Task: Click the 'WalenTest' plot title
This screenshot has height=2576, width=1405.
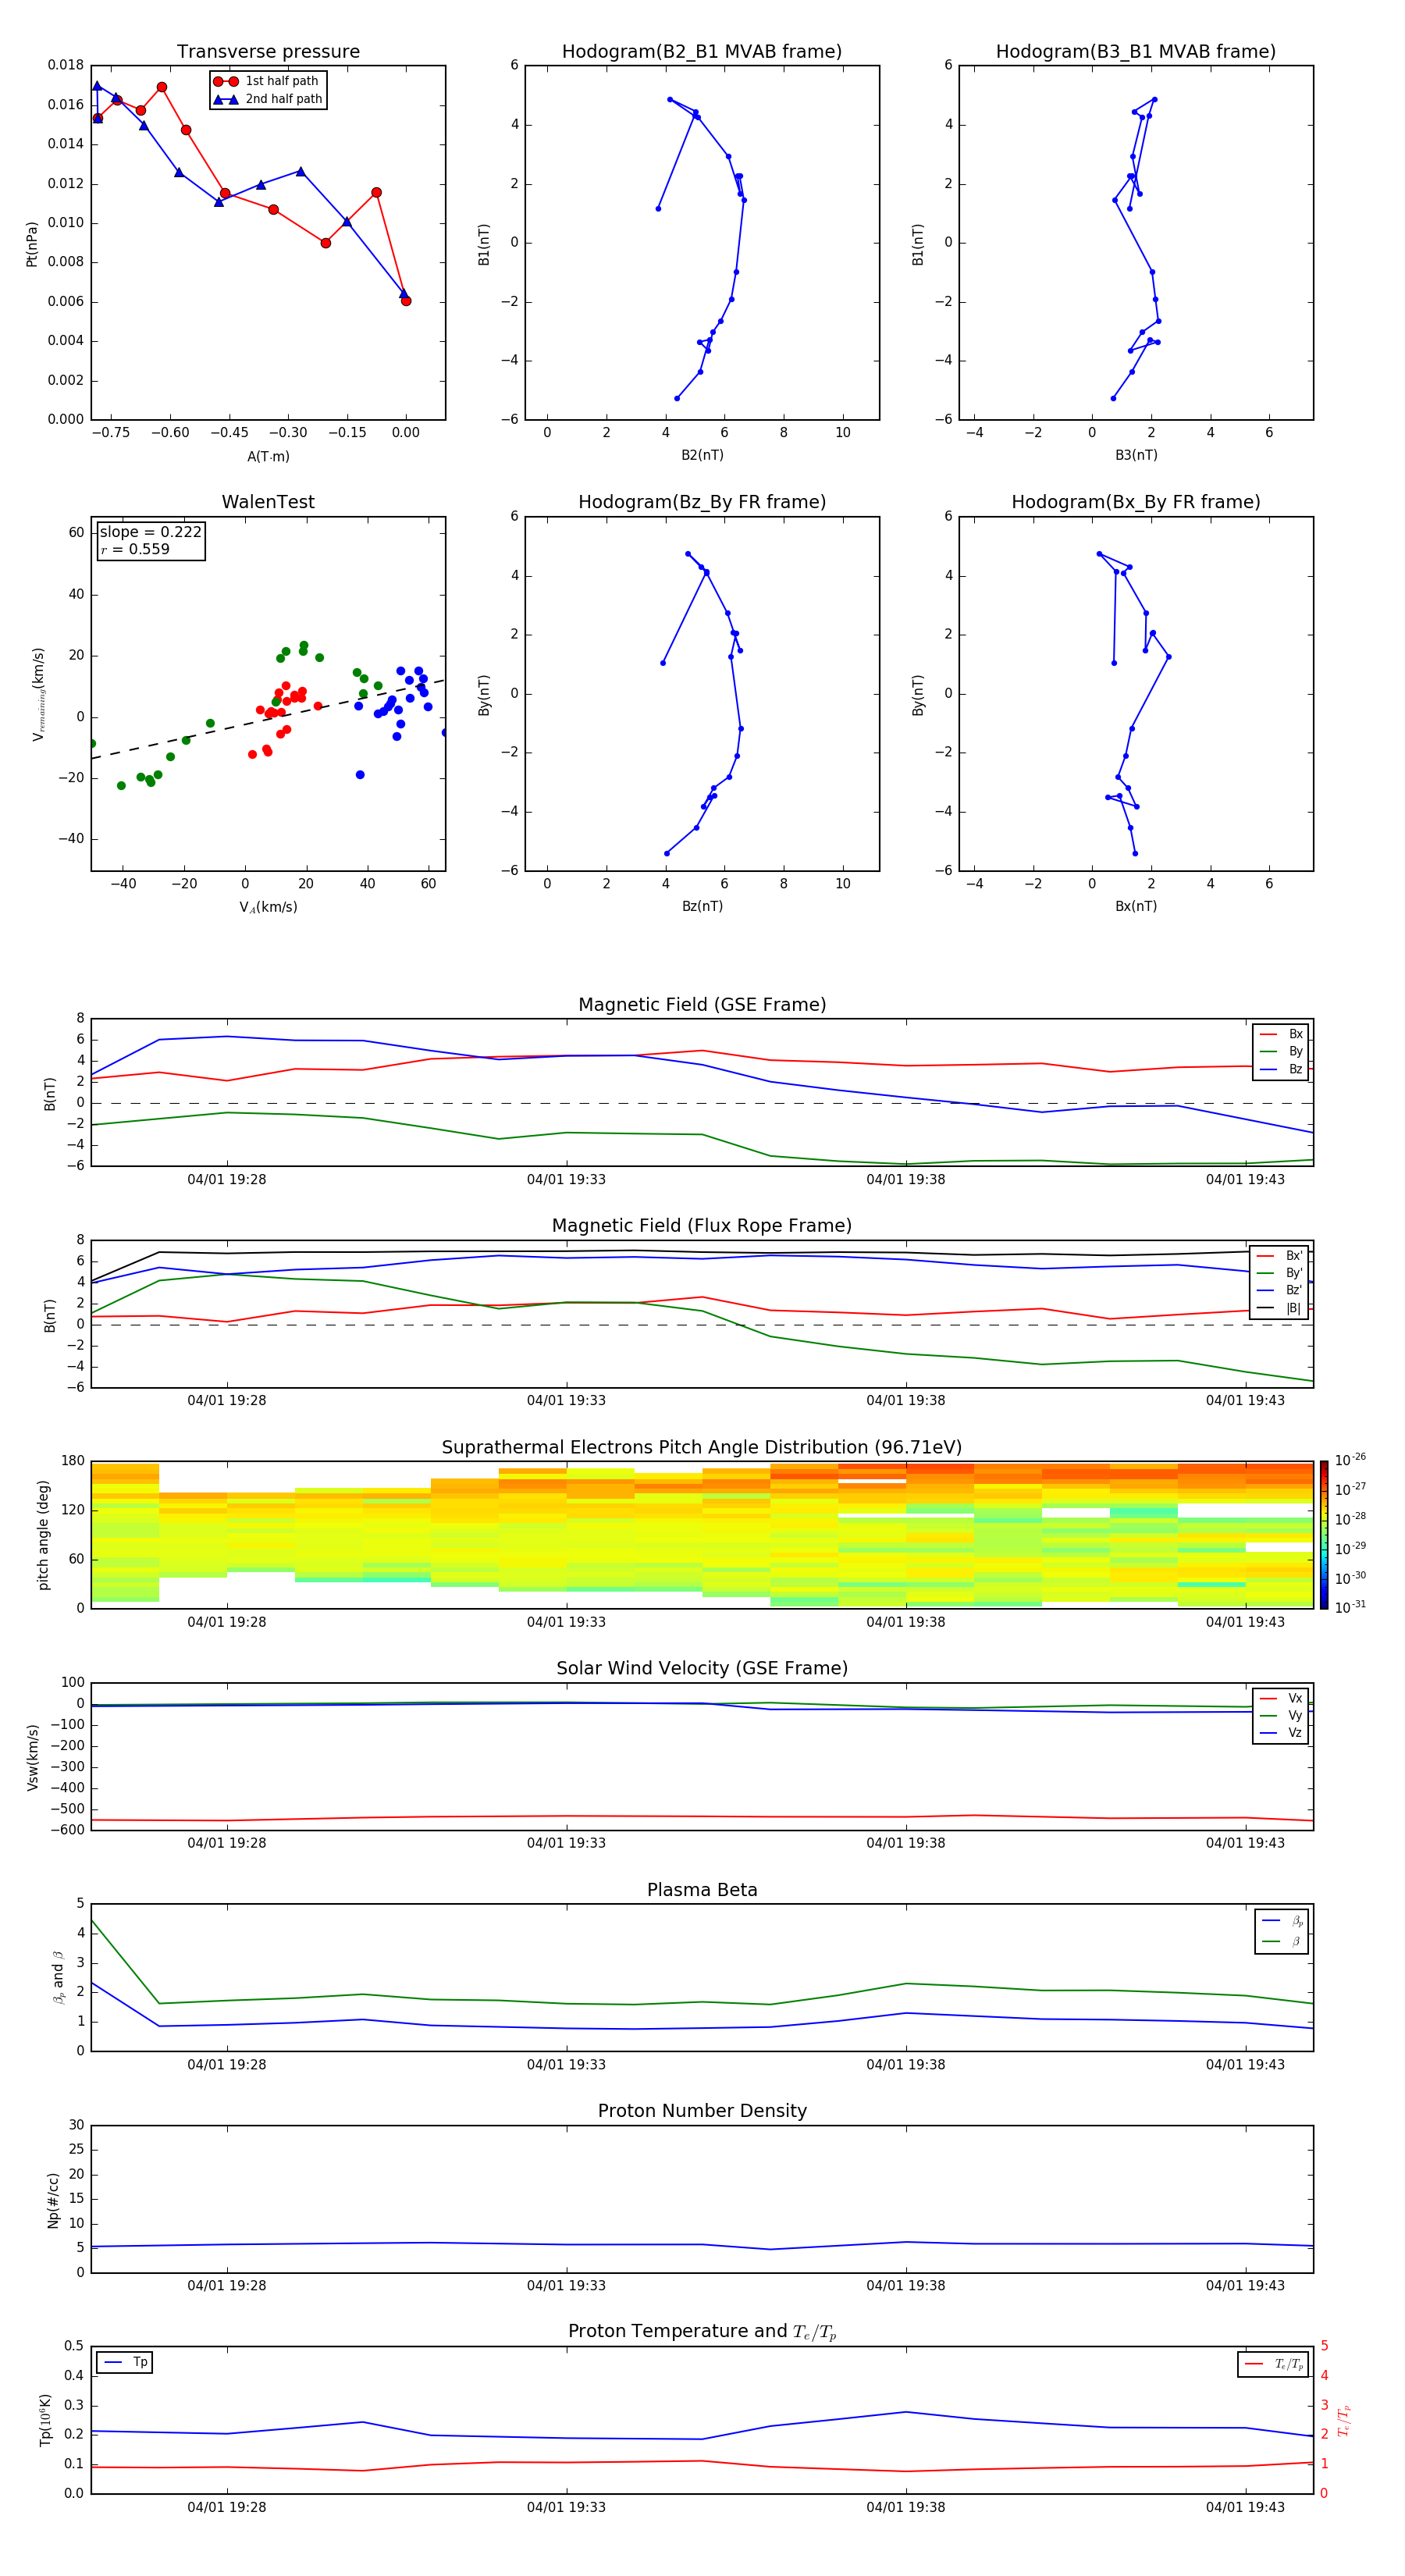Action: 268,502
